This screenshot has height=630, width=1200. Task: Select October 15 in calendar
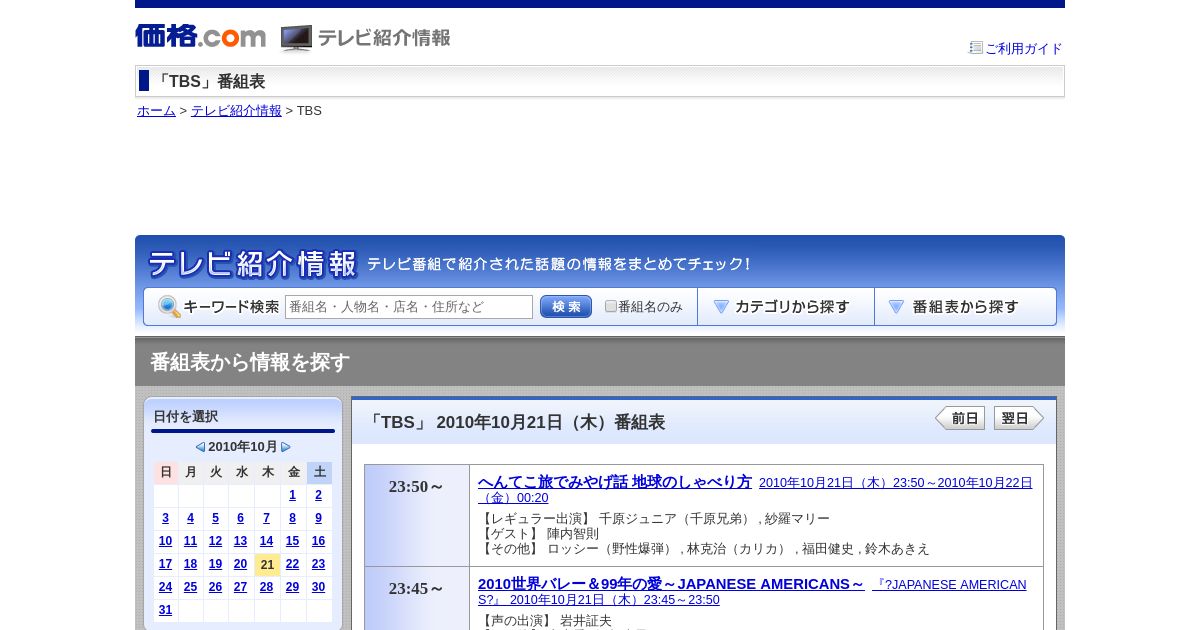pyautogui.click(x=293, y=541)
